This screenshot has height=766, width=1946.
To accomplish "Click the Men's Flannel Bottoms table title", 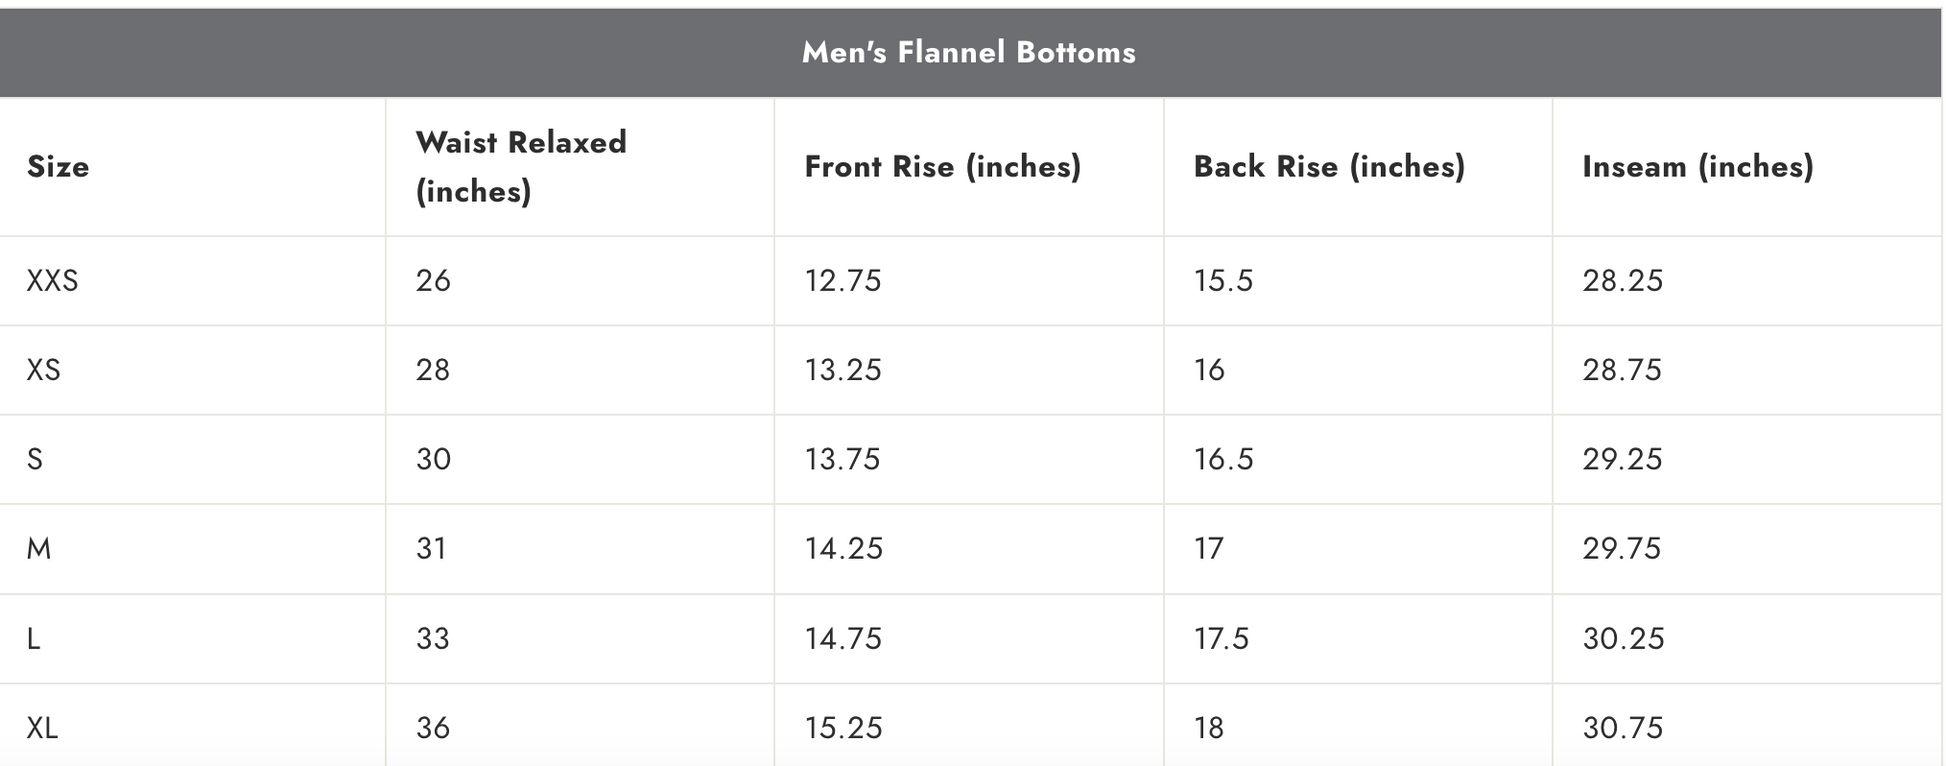I will [968, 52].
